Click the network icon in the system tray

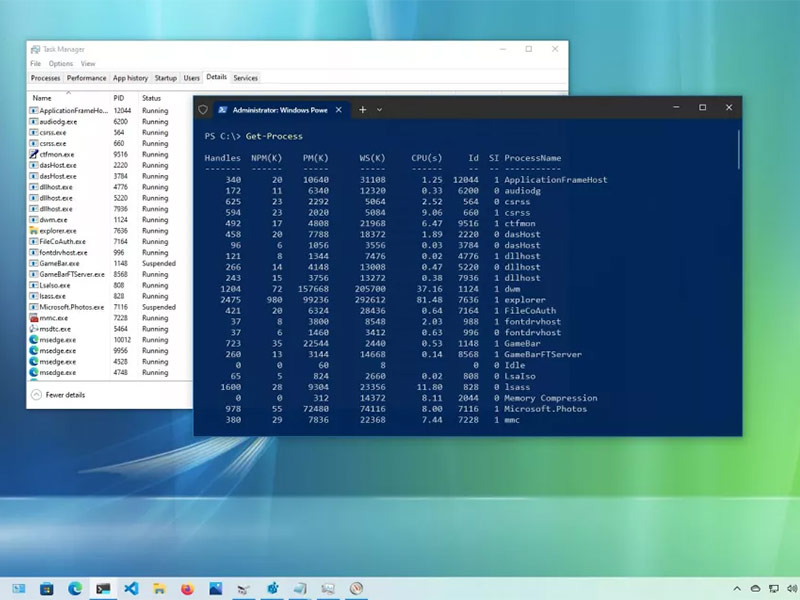774,589
